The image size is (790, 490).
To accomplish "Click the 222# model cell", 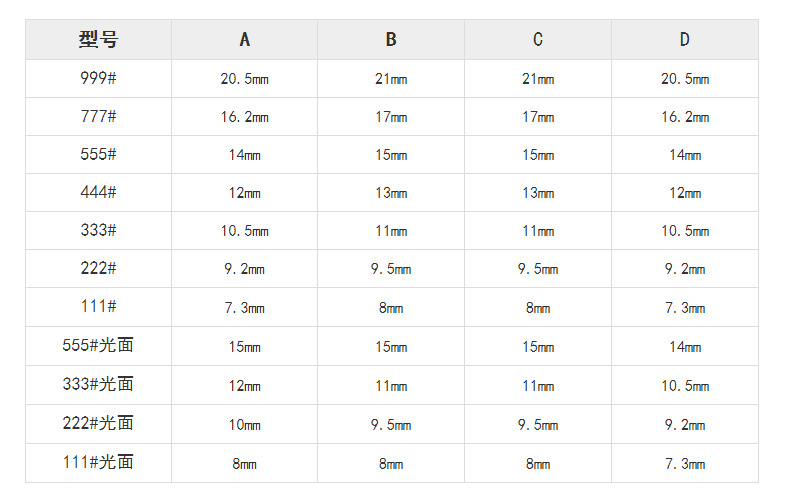I will coord(98,268).
